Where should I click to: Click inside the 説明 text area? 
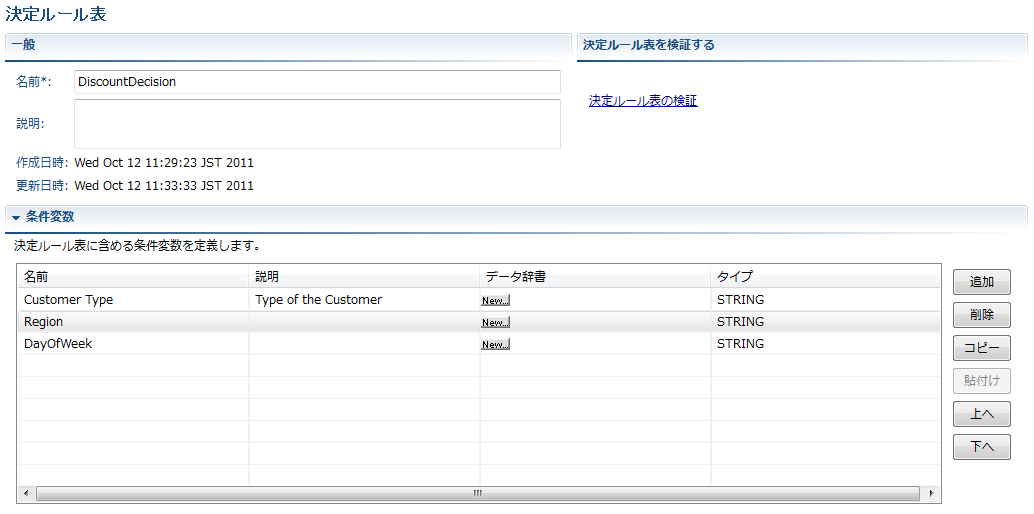(x=317, y=124)
